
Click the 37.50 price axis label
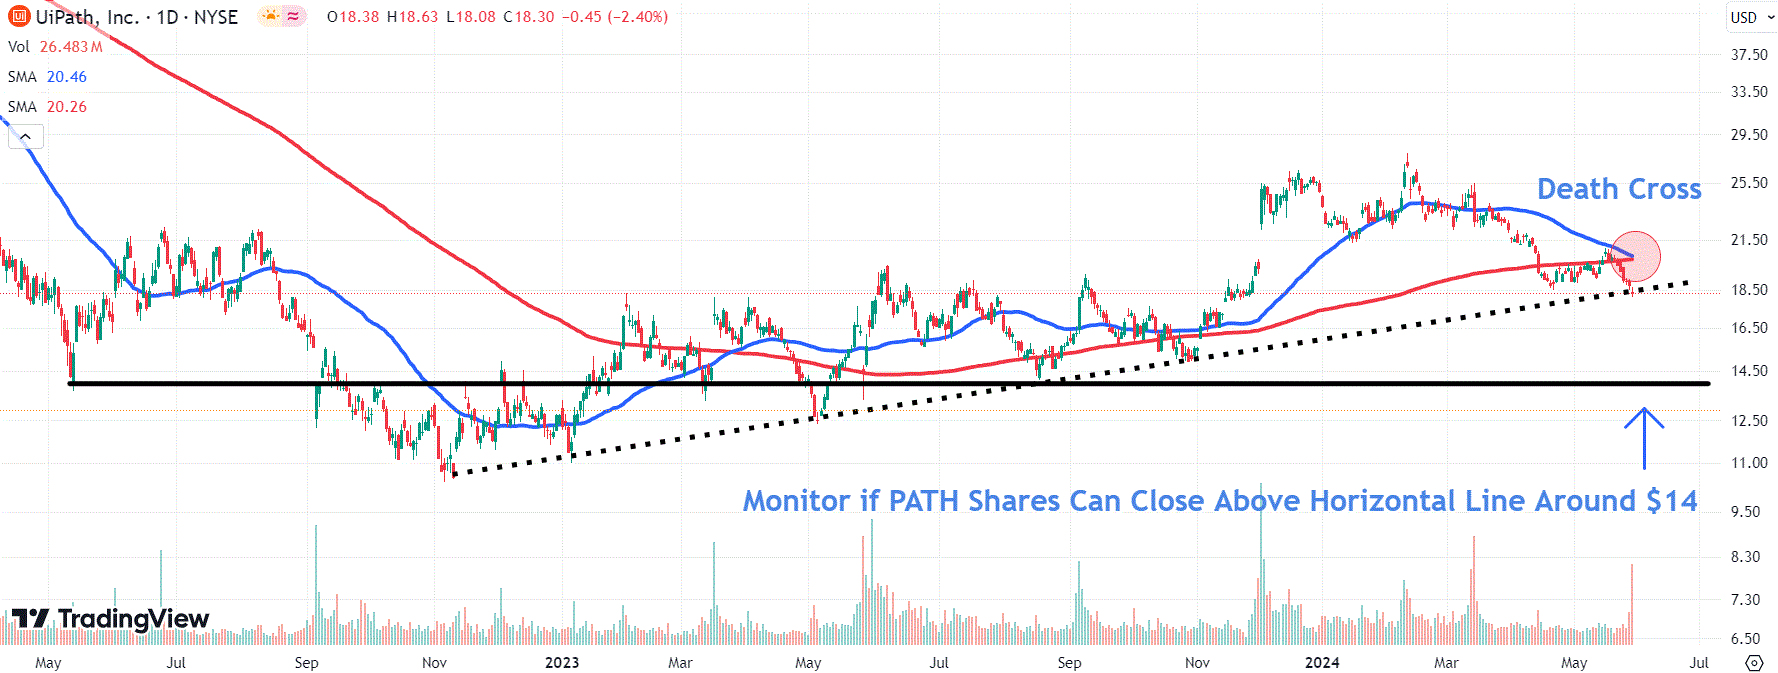coord(1749,55)
